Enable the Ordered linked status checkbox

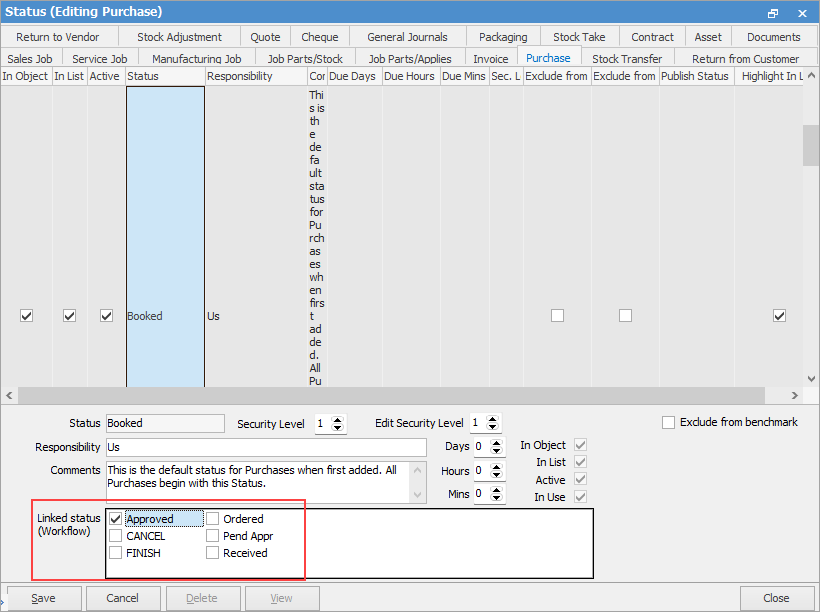(x=213, y=519)
